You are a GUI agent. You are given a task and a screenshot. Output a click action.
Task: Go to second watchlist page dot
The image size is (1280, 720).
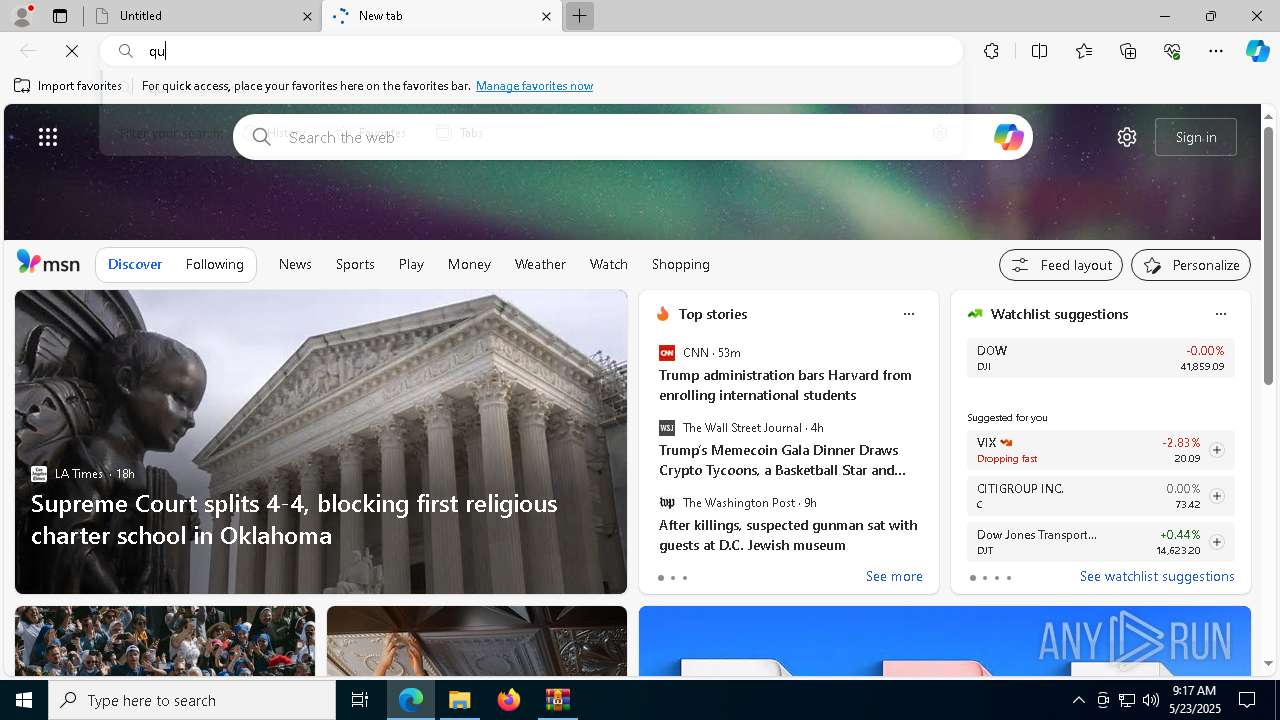coord(985,578)
